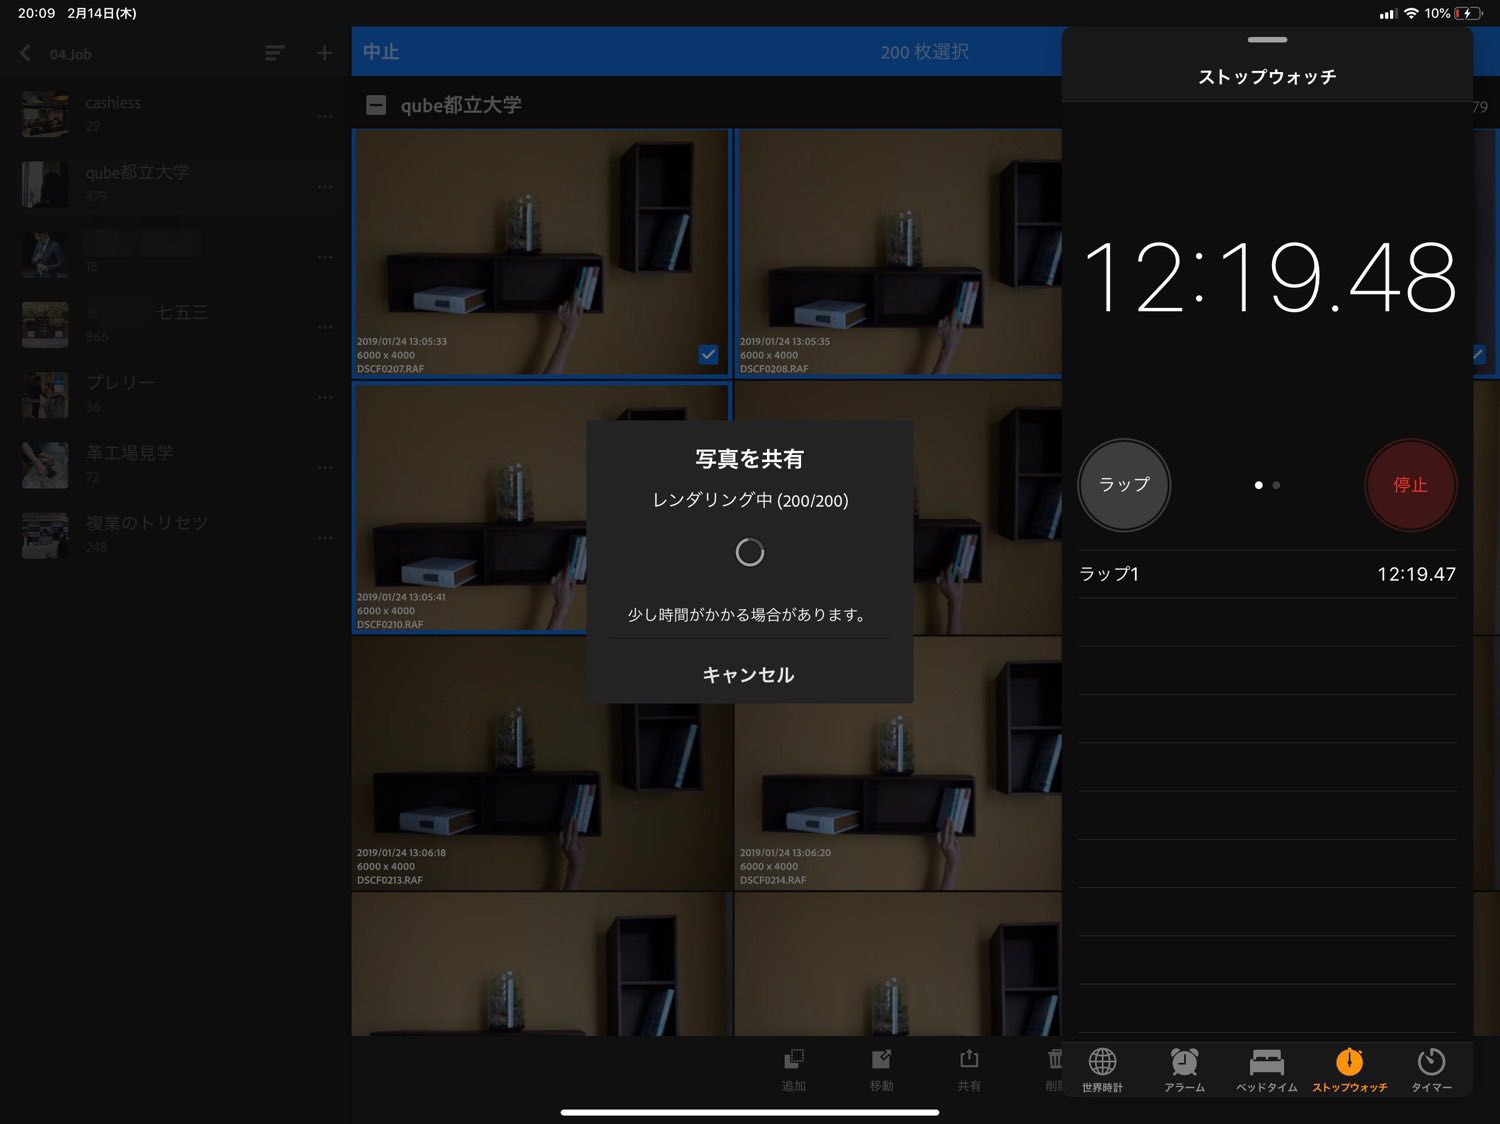The image size is (1500, 1124).
Task: Select the Bedtime bed icon
Action: tap(1266, 1062)
